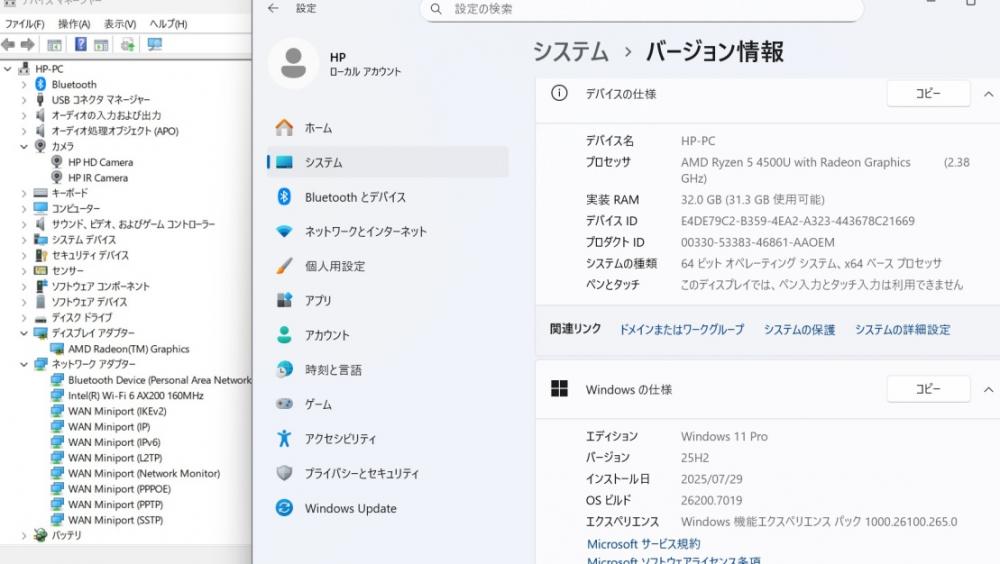The image size is (1000, 564).
Task: Click the Back arrow in Device Manager toolbar
Action: [x=8, y=45]
